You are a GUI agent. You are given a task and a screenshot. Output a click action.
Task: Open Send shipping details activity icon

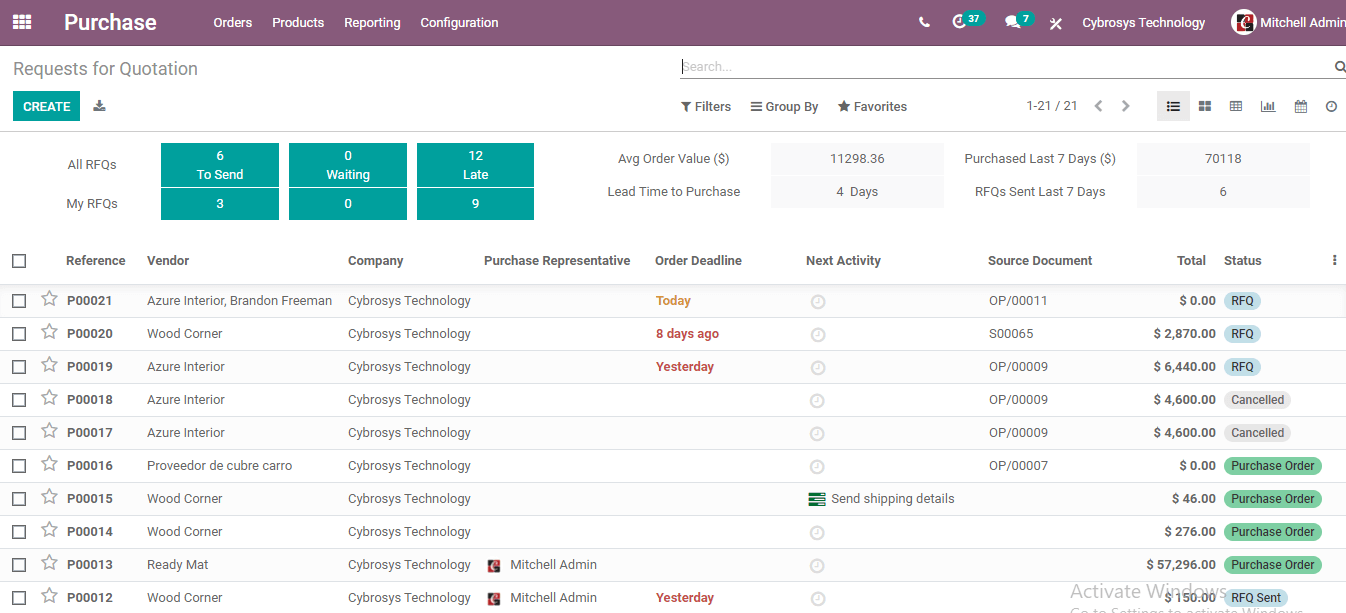(817, 499)
